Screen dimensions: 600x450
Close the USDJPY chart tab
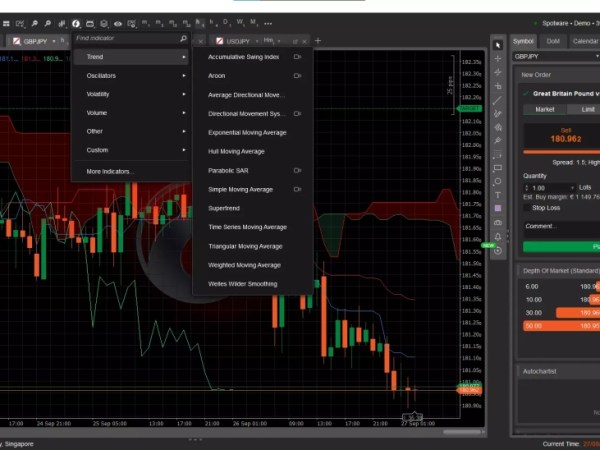(305, 41)
